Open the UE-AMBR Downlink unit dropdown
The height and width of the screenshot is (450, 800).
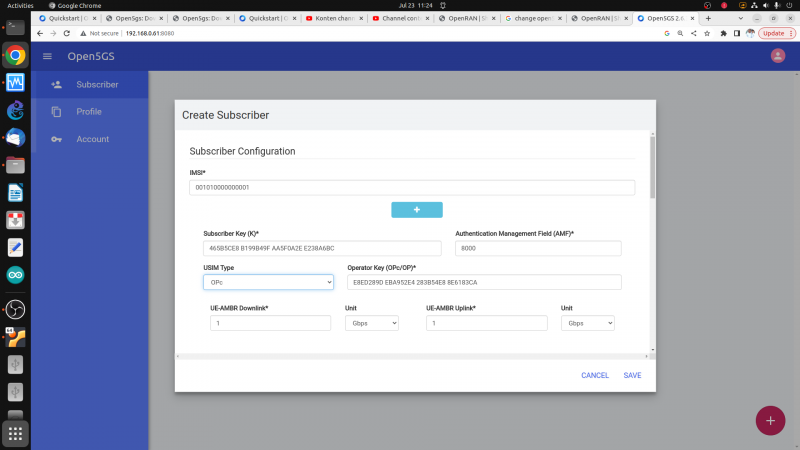pyautogui.click(x=371, y=323)
